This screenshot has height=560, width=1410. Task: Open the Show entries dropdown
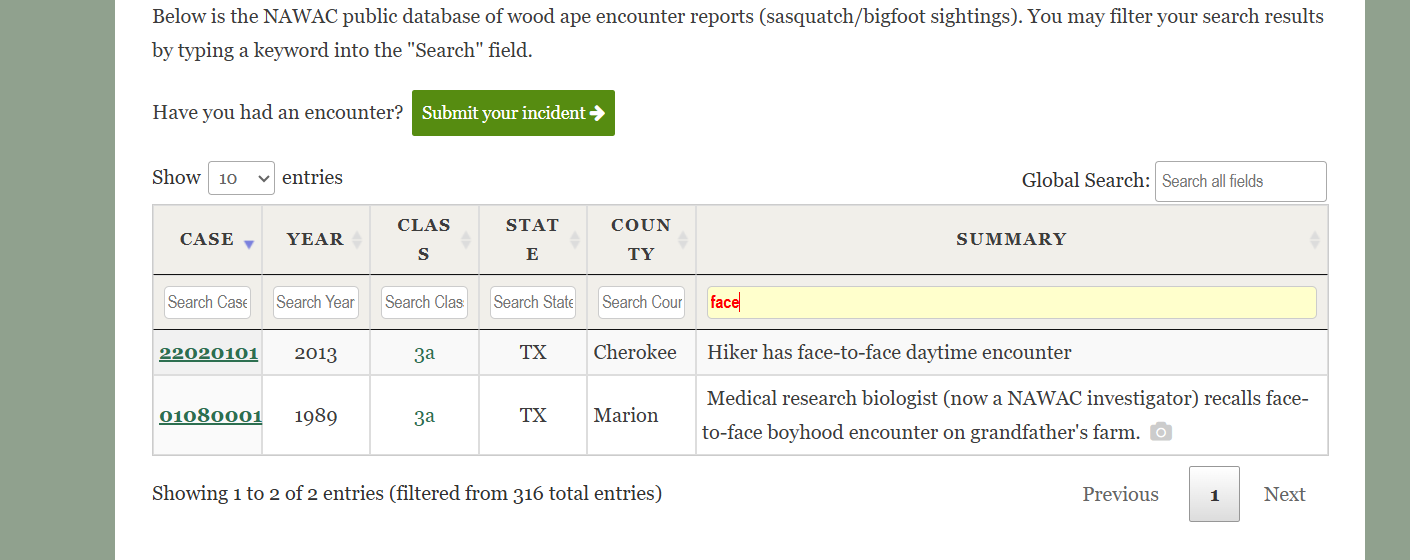pos(241,178)
